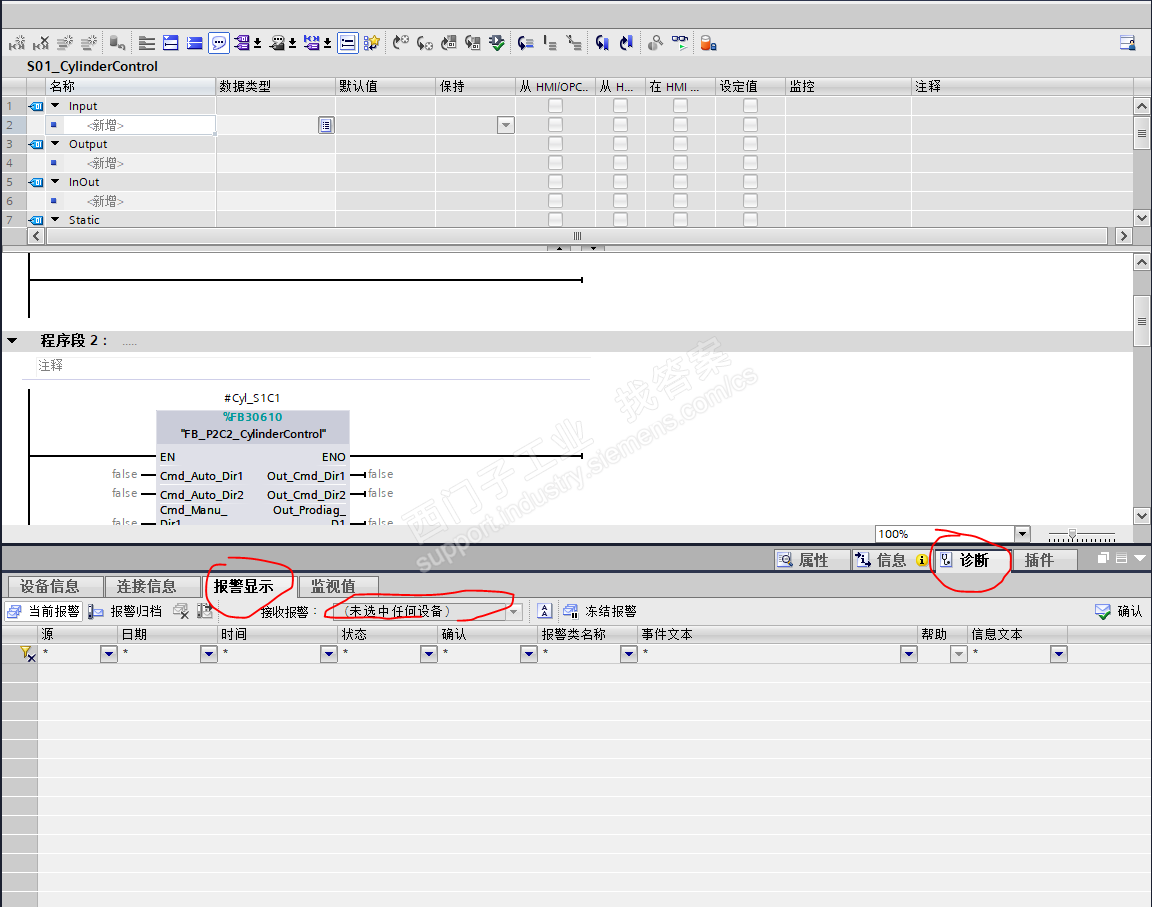The width and height of the screenshot is (1152, 907).
Task: Click the go online connection icon
Action: (655, 43)
